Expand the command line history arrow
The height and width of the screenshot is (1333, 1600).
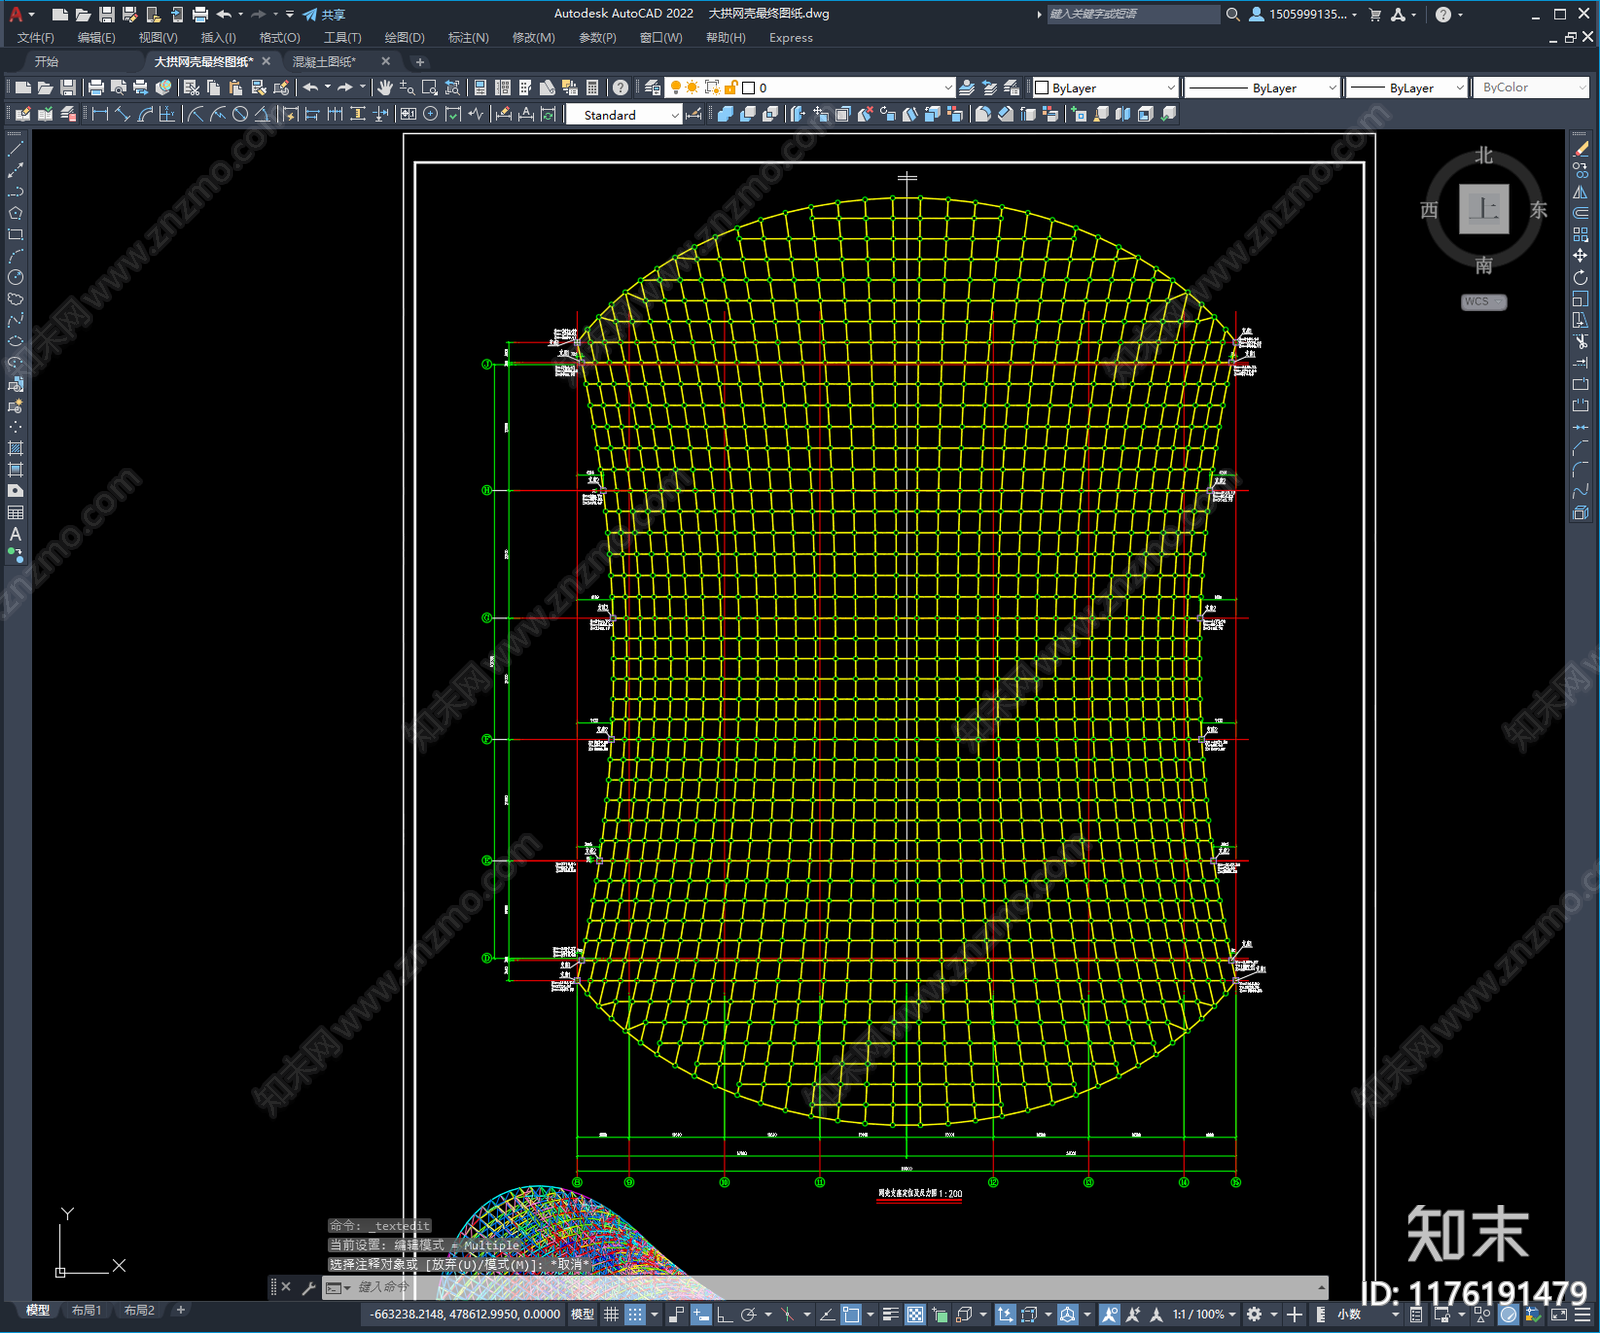tap(1321, 1288)
